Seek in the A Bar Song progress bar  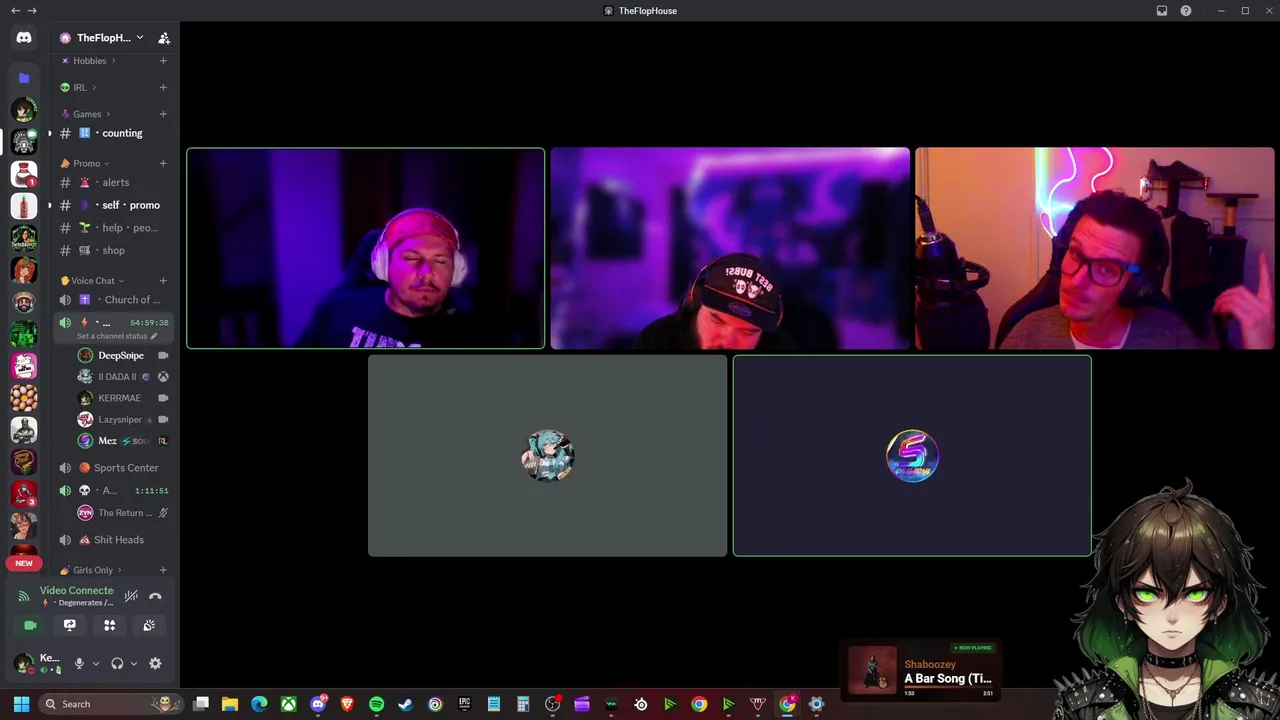tap(949, 688)
